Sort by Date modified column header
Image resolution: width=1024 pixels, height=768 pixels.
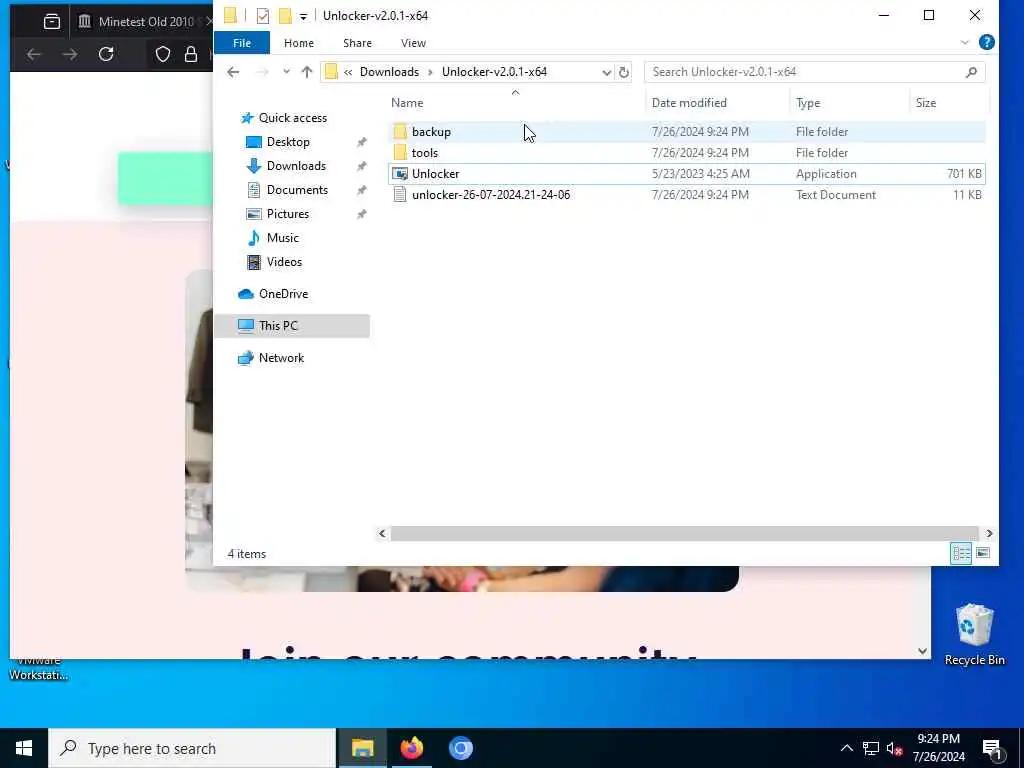(x=689, y=103)
